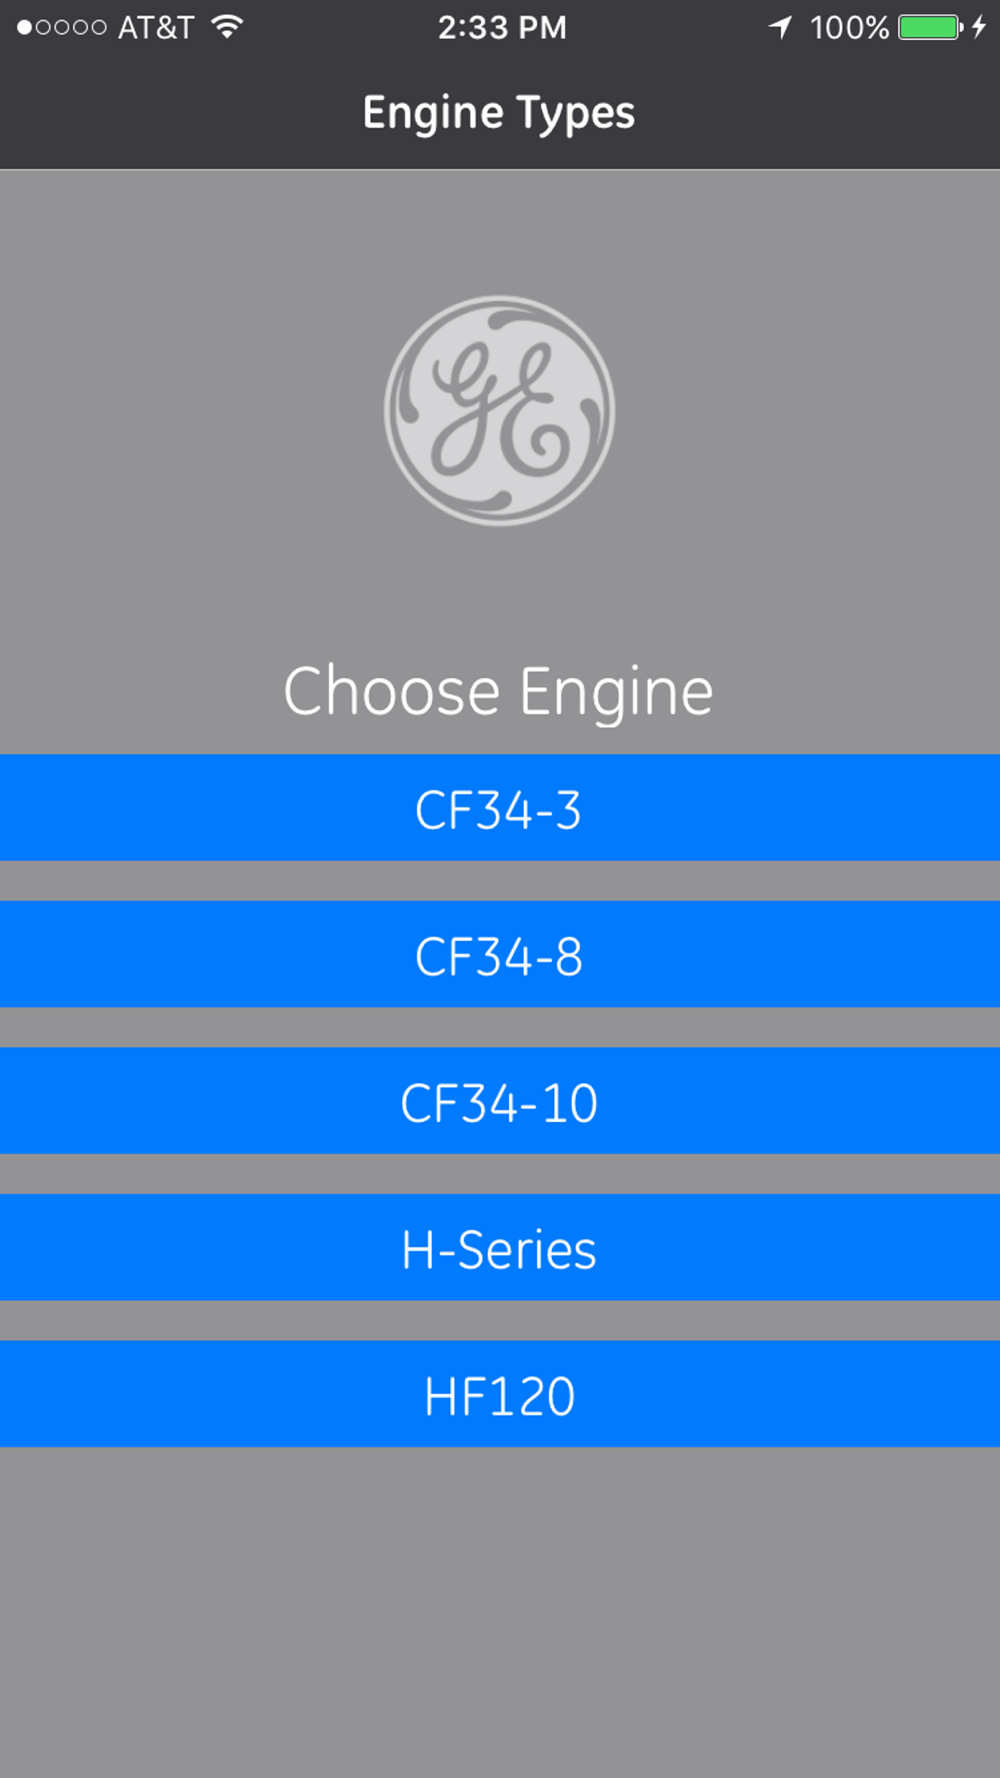Viewport: 1000px width, 1778px height.
Task: Pick the H-Series engine
Action: click(500, 1247)
